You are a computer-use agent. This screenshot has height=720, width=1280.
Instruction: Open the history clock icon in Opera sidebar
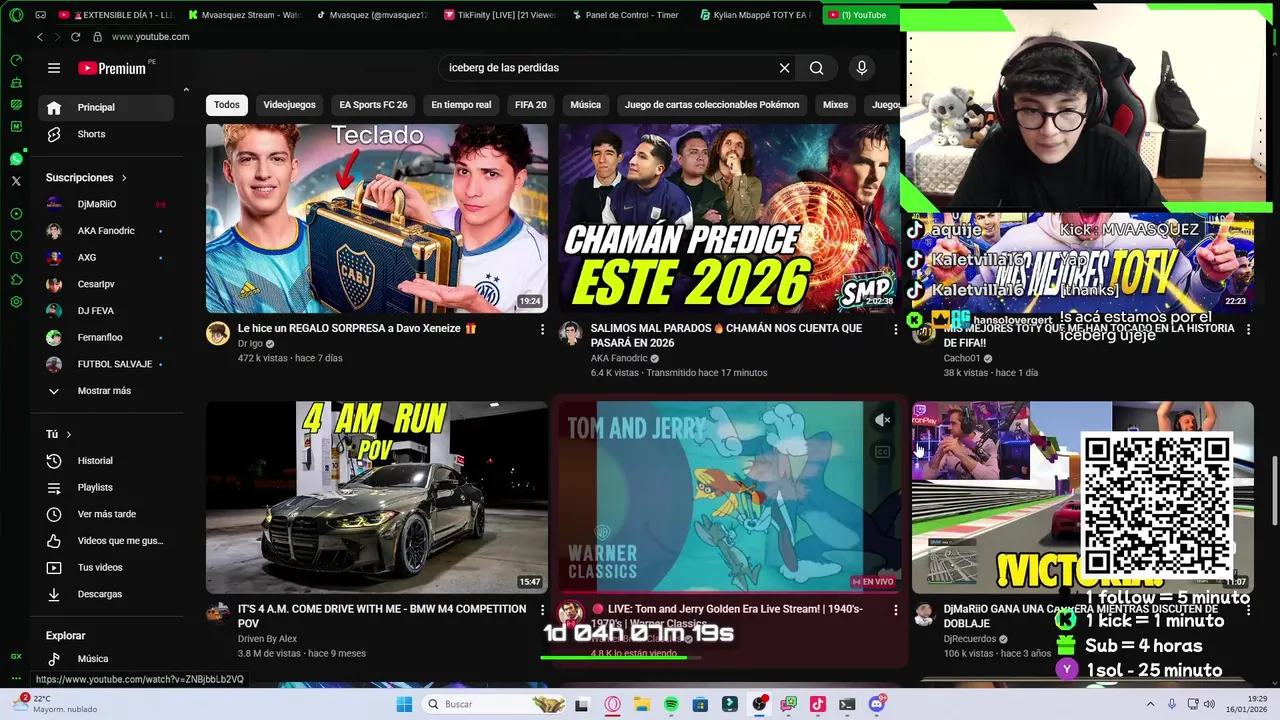tap(16, 258)
